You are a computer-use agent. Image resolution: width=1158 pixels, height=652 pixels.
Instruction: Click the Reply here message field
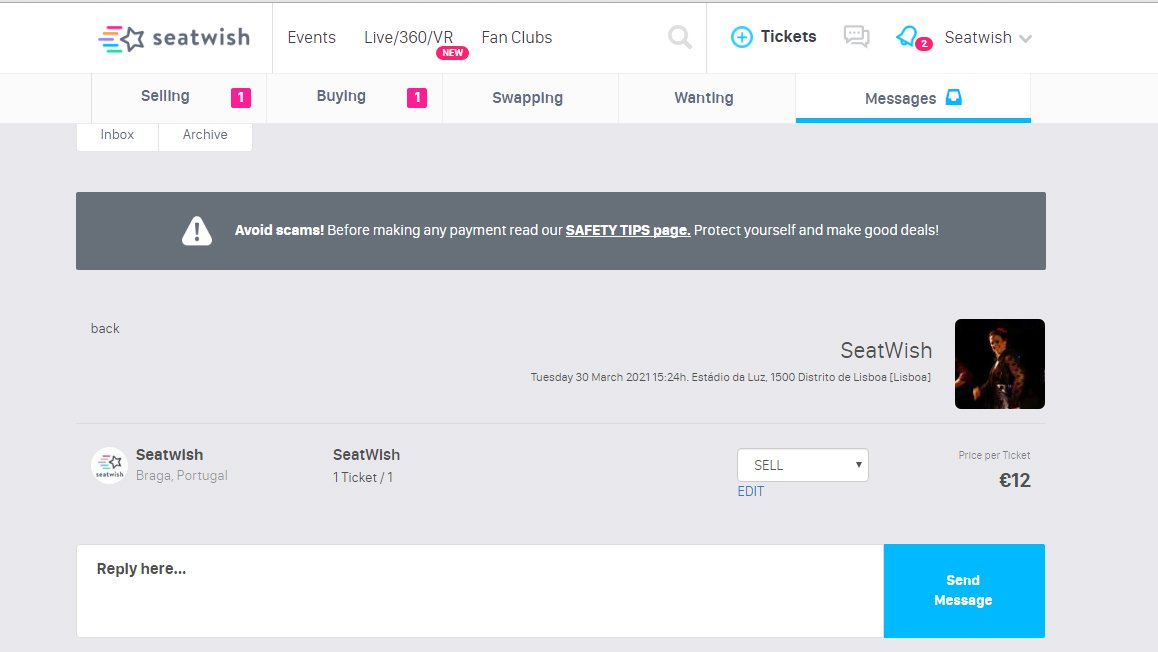tap(480, 591)
